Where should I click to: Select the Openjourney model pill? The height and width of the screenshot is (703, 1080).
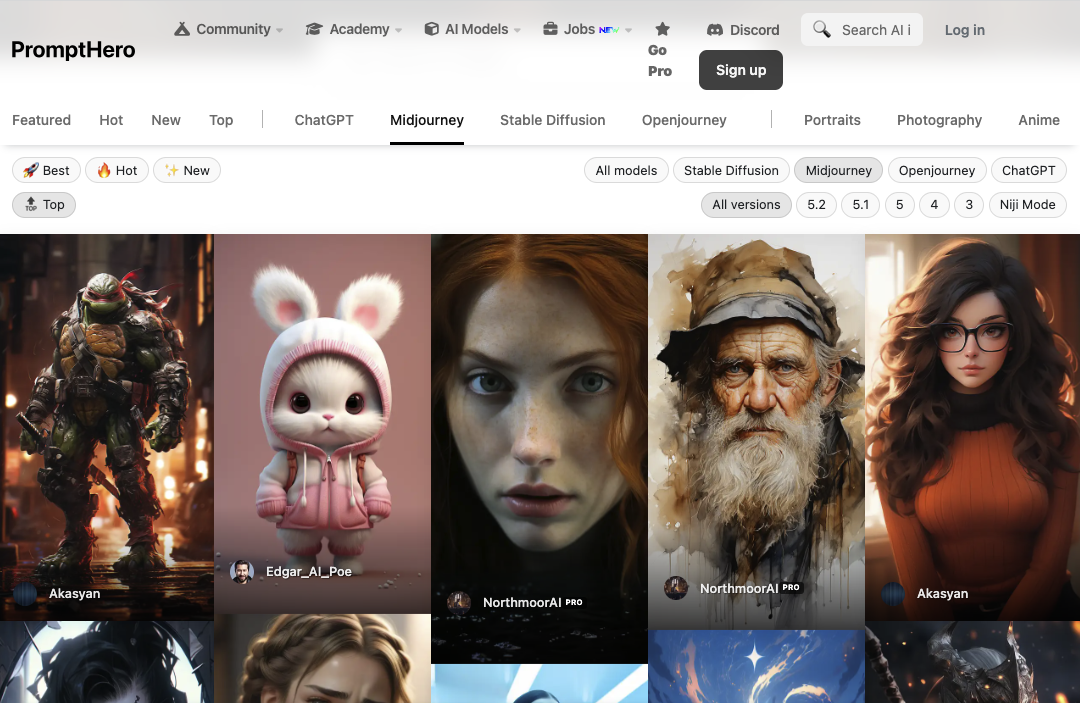point(937,170)
